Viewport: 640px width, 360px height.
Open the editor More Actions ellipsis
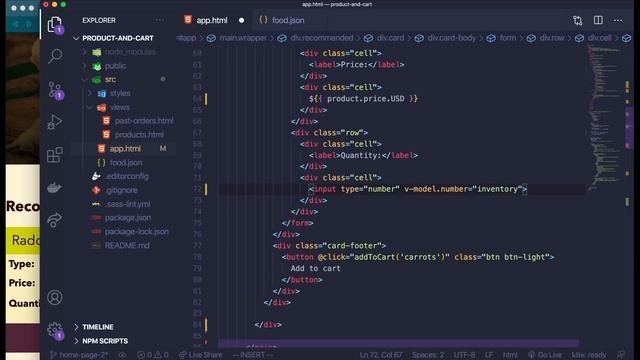(618, 20)
